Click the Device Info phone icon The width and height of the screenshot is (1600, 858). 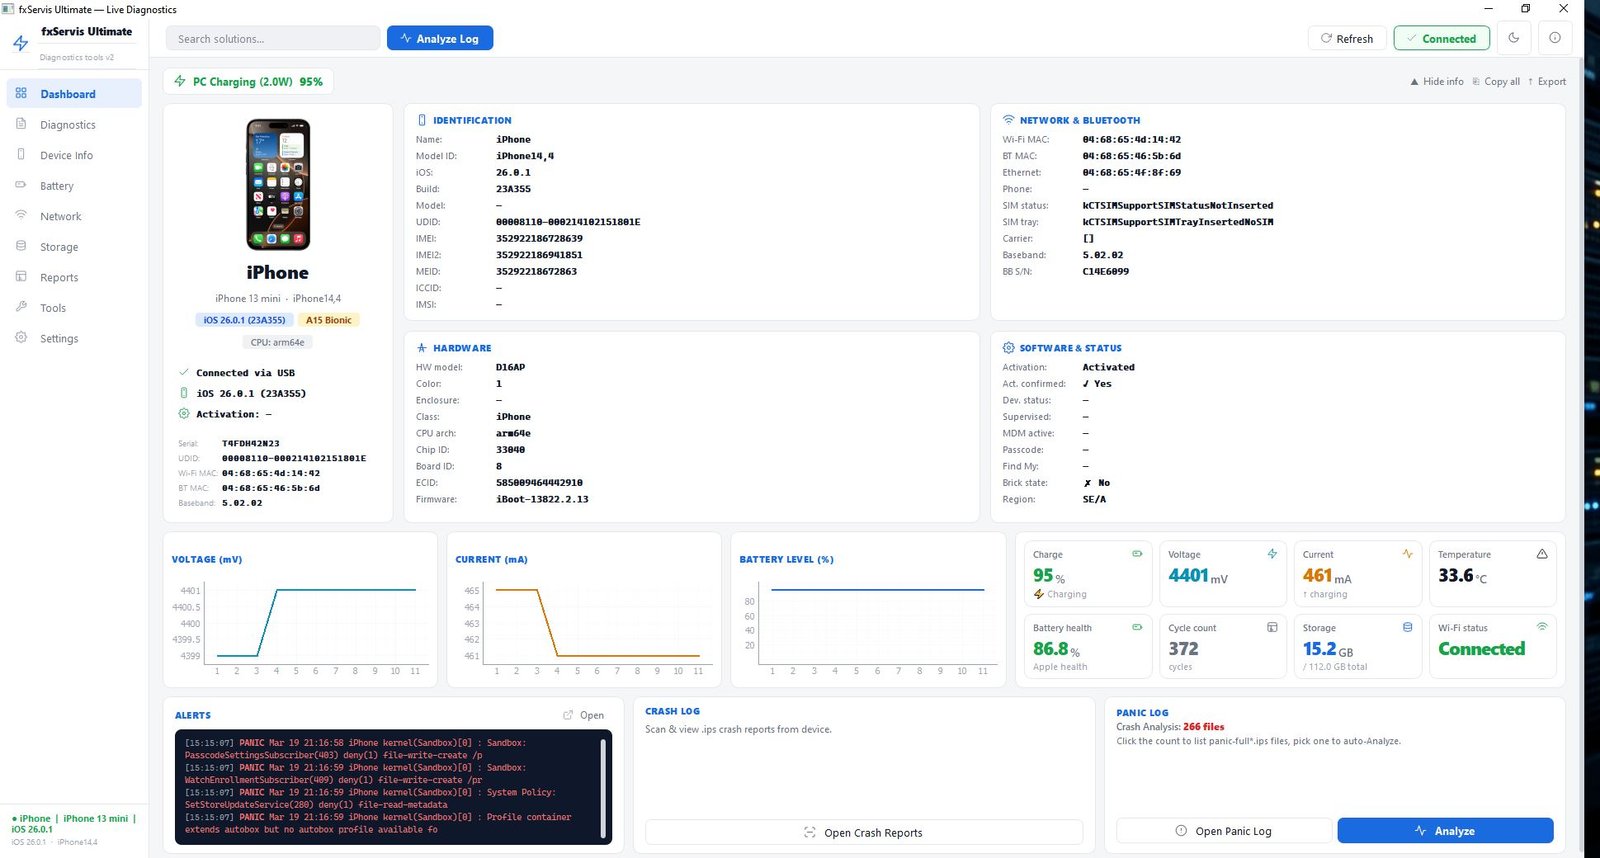pyautogui.click(x=21, y=154)
